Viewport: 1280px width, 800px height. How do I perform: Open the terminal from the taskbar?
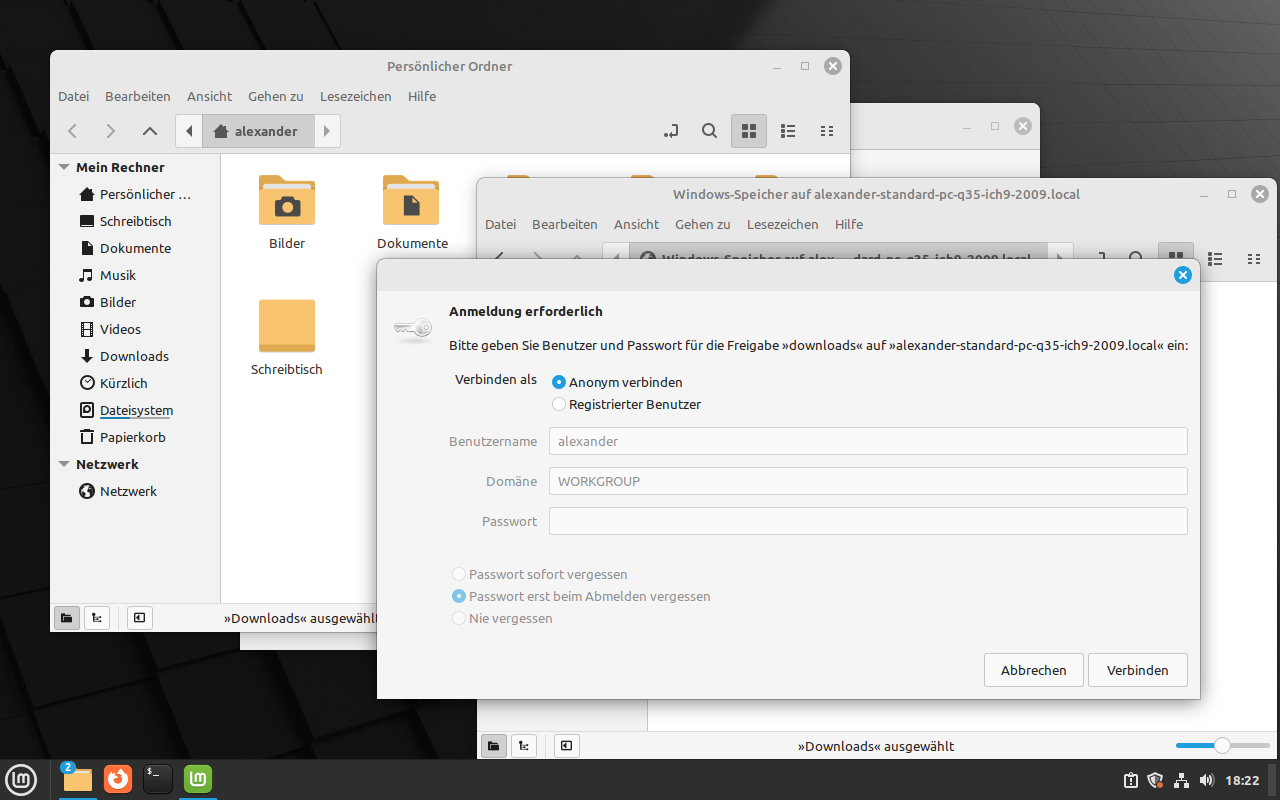(x=158, y=779)
